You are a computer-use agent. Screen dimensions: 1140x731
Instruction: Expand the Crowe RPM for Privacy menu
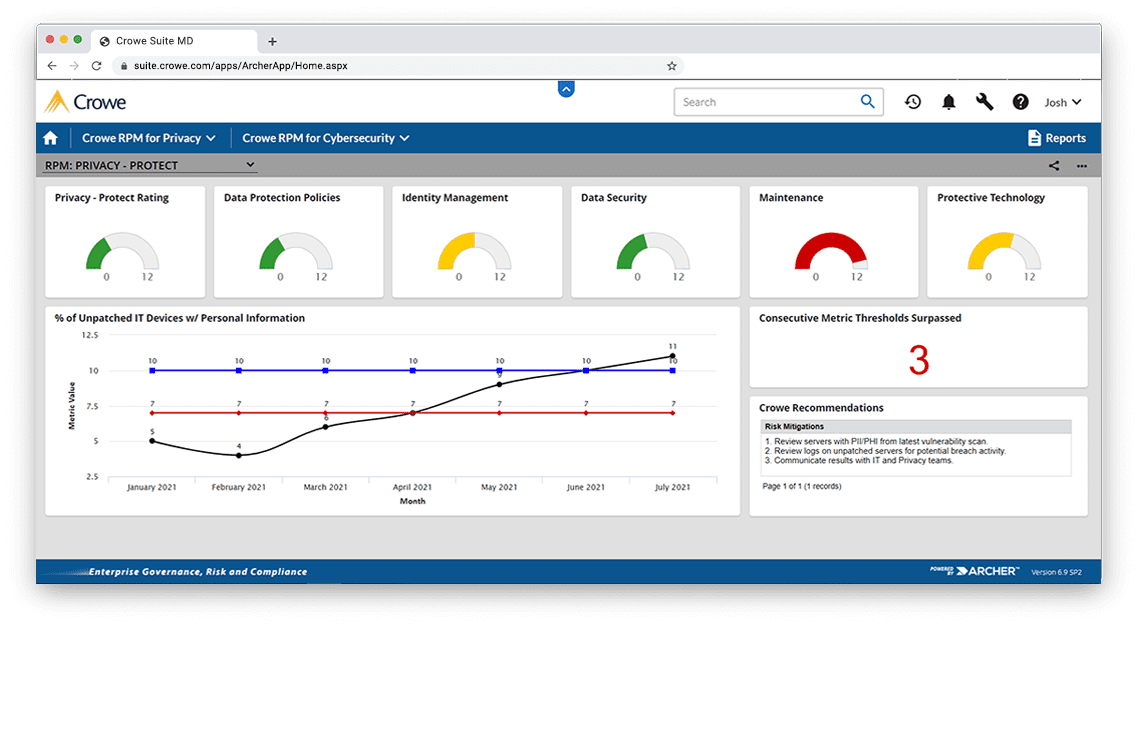[149, 137]
